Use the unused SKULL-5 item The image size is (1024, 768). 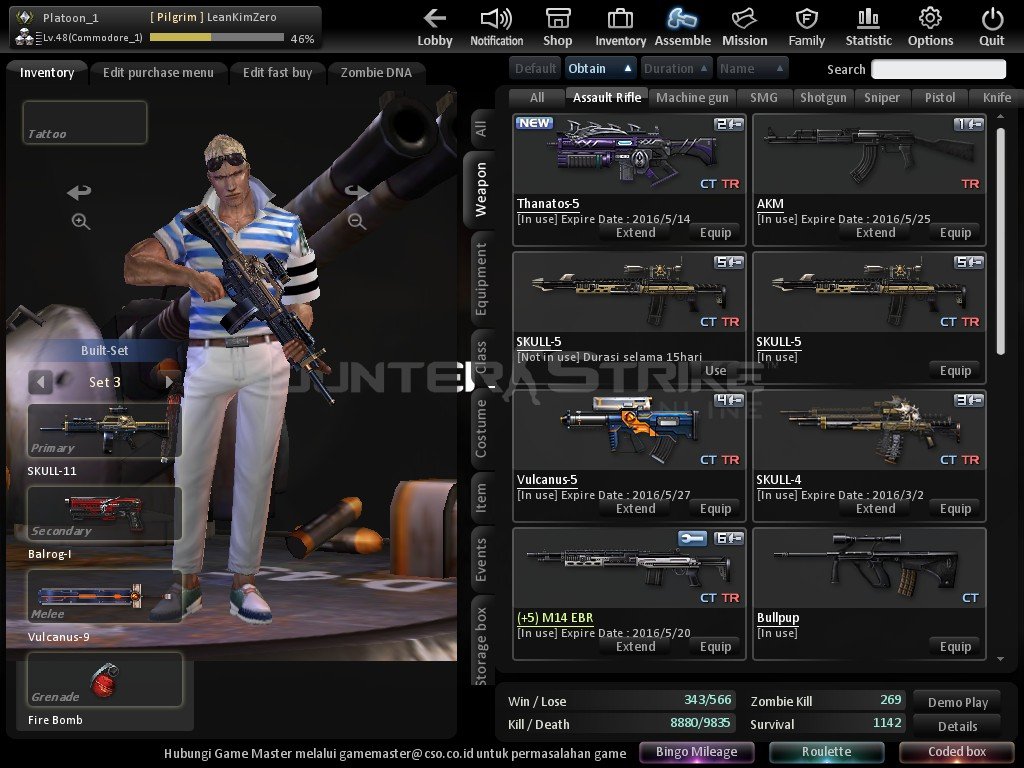point(715,370)
